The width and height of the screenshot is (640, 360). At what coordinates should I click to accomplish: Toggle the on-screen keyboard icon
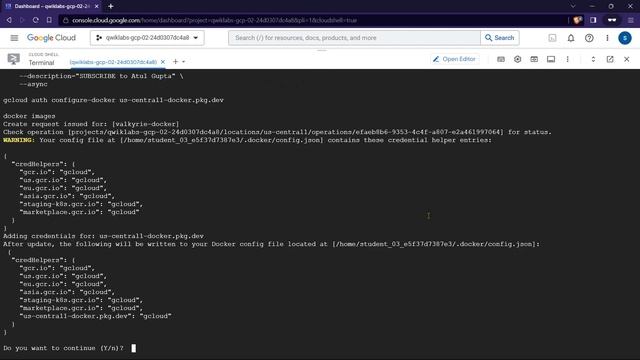point(501,59)
